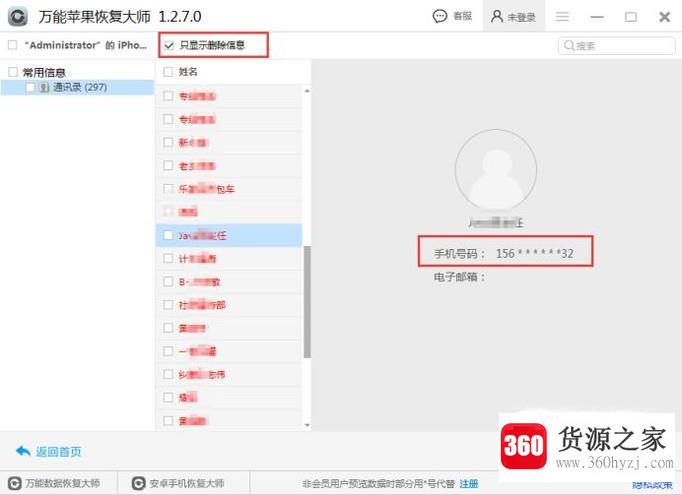
Task: Click scroll down arrow of contact list
Action: [307, 425]
